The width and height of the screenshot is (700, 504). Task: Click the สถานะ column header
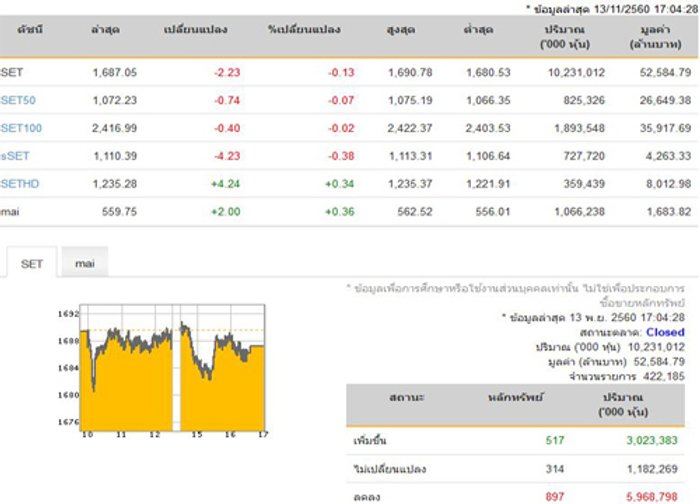point(407,397)
